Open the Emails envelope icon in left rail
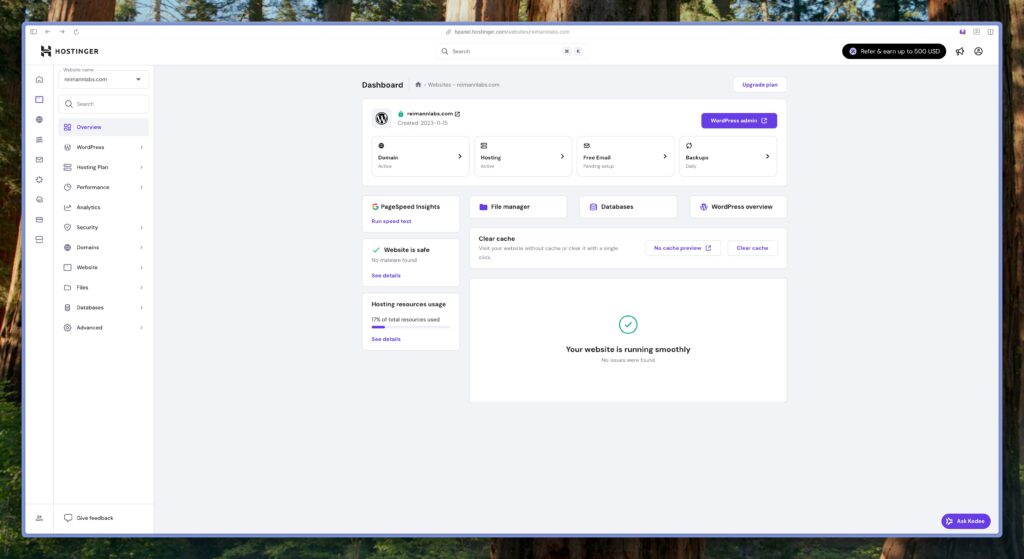The width and height of the screenshot is (1024, 559). tap(39, 159)
